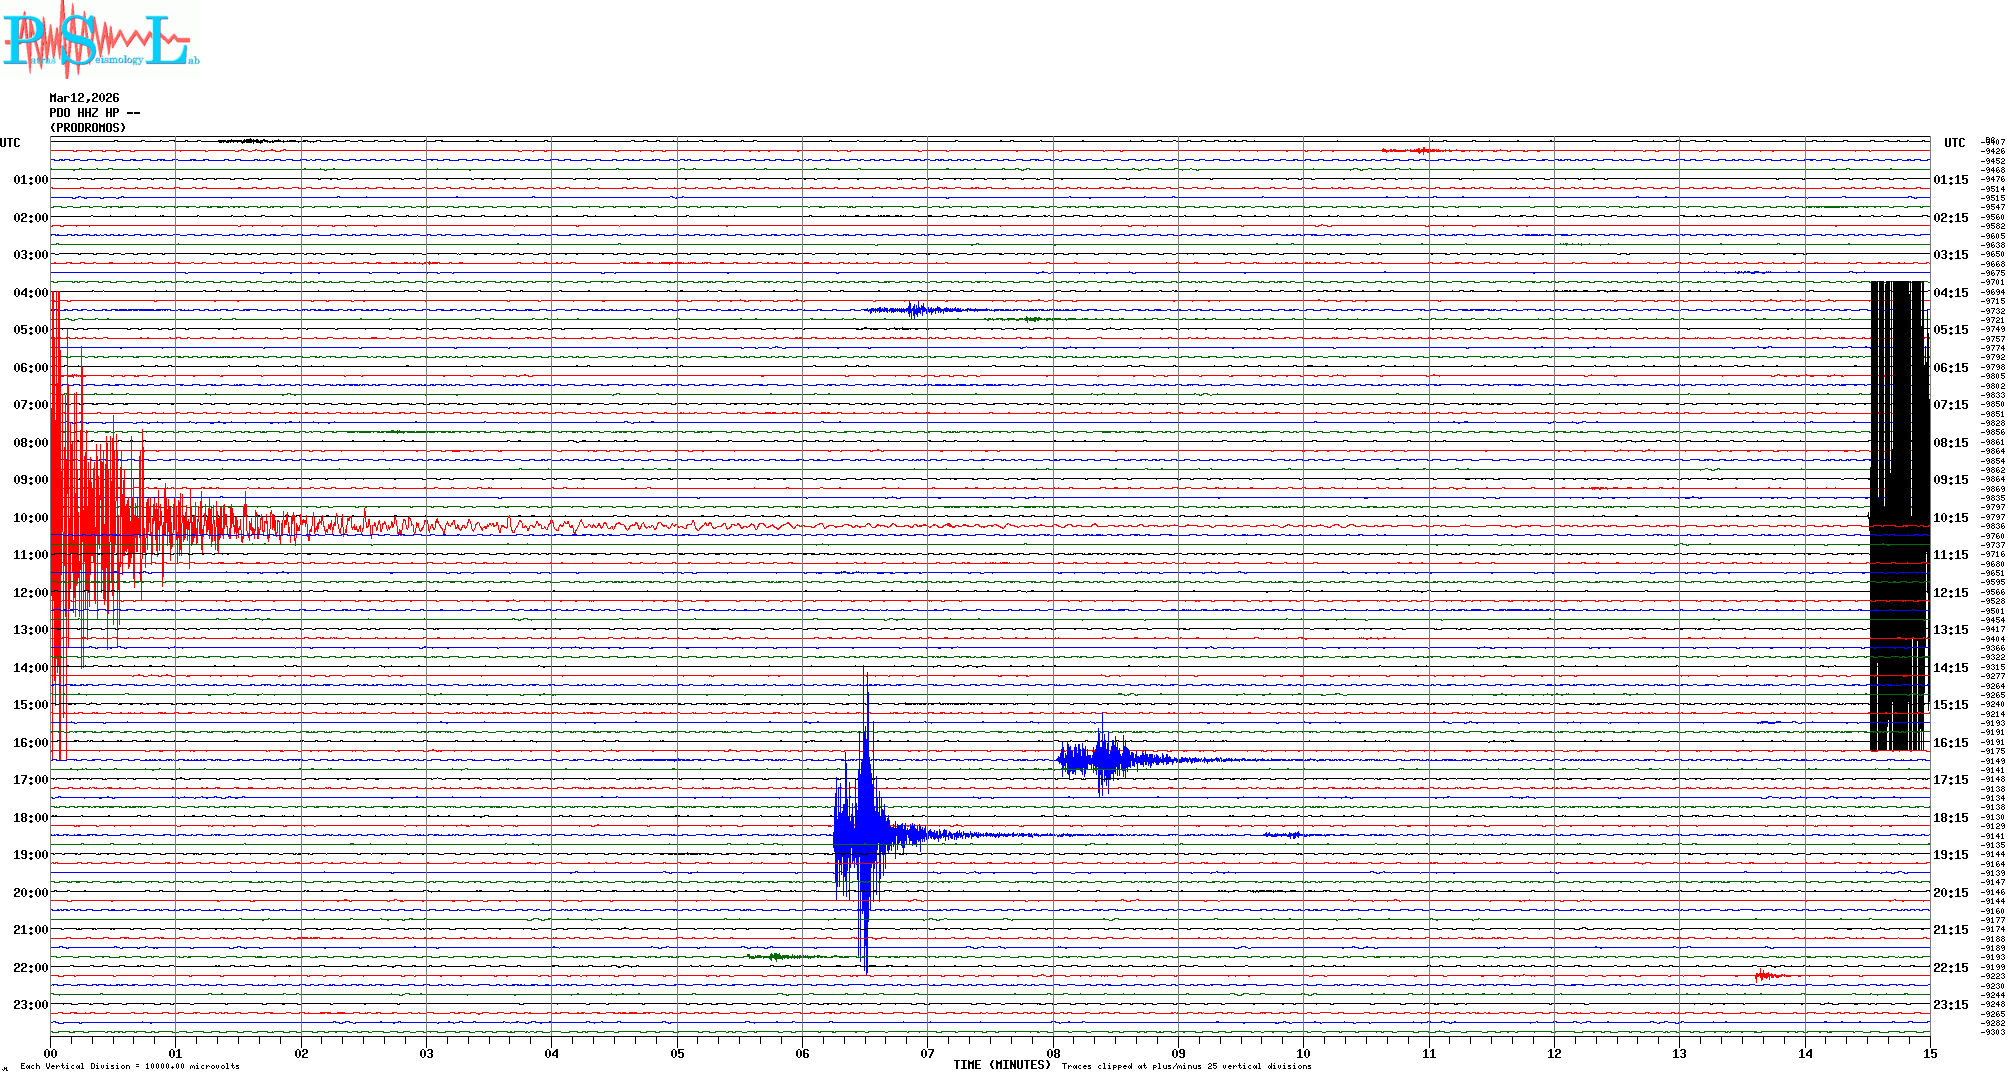The height and width of the screenshot is (1080, 2010).
Task: Click the 15 minute tick on bottom axis
Action: point(1929,1053)
